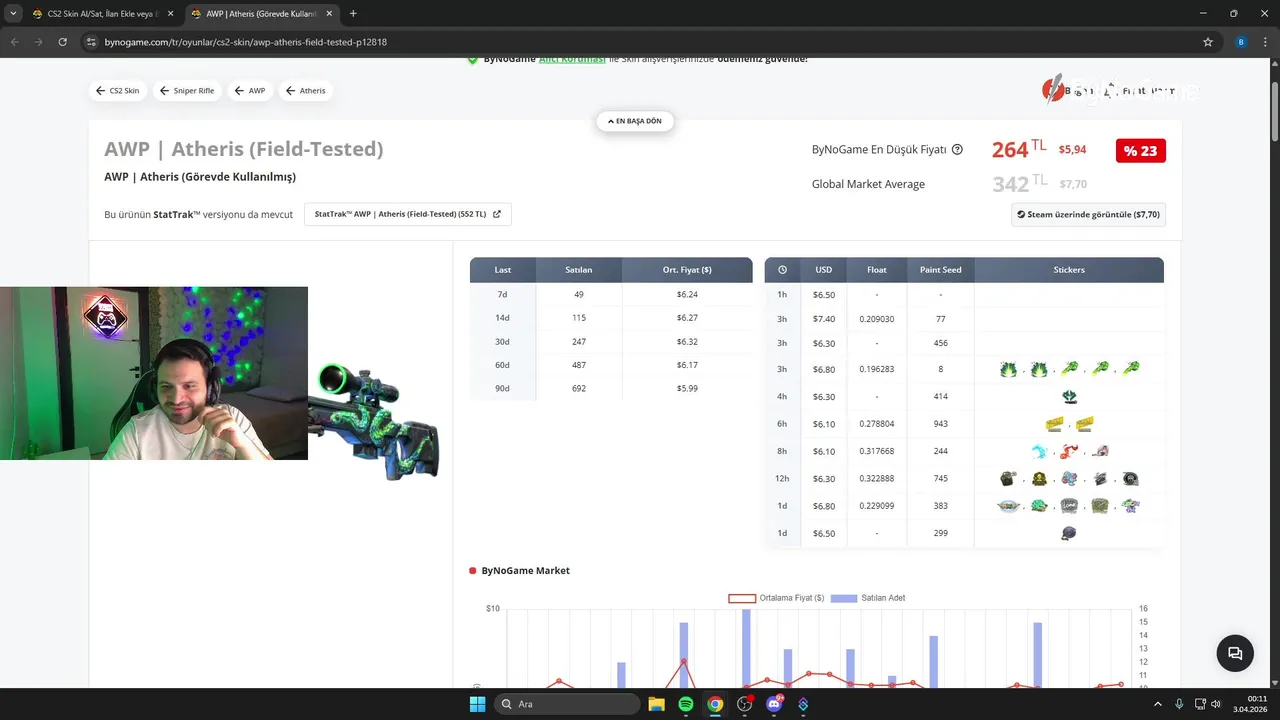Click the sticker in the bottom 1d $6.50 row
The height and width of the screenshot is (720, 1280).
pyautogui.click(x=1069, y=533)
